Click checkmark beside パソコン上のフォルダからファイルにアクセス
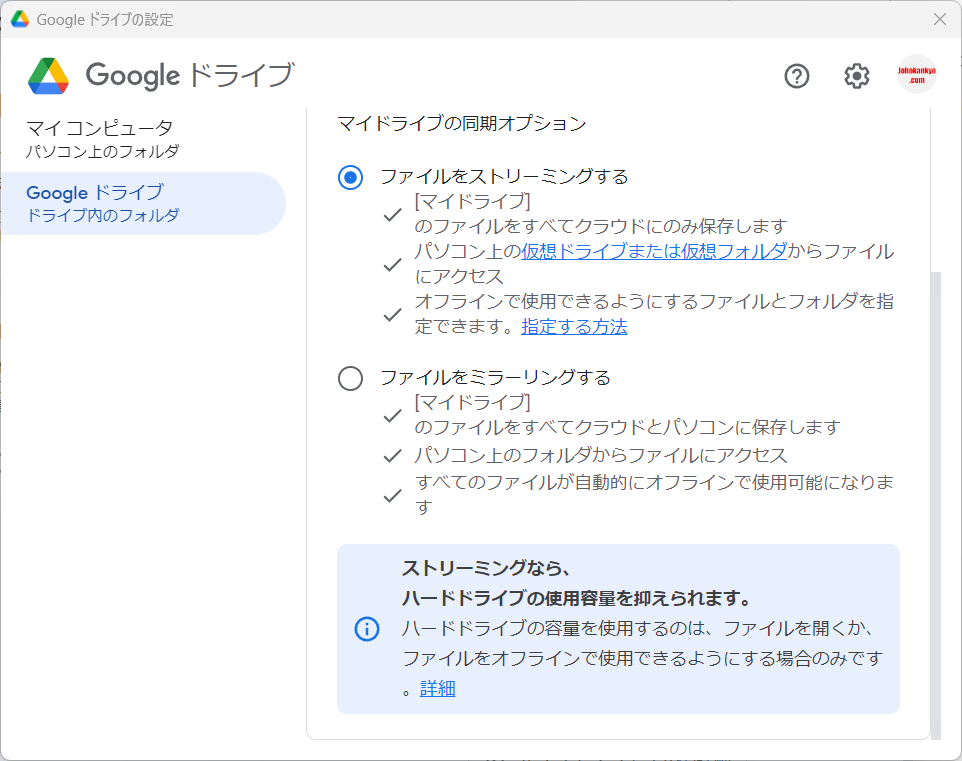 [x=393, y=456]
